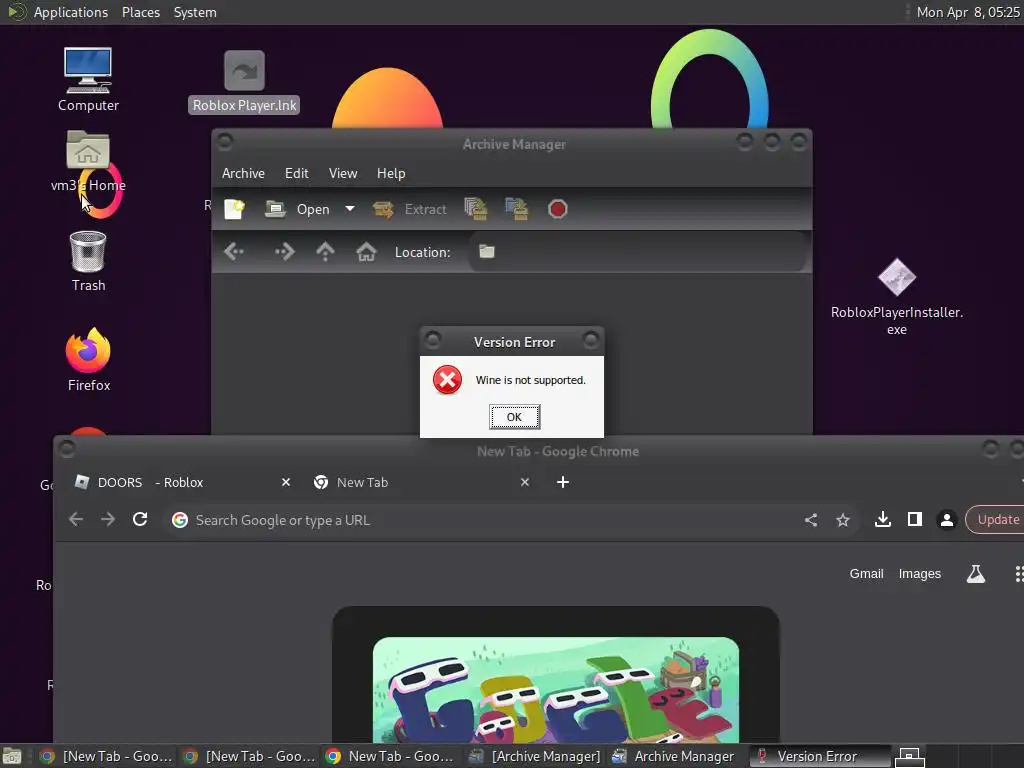Click the add files icon in Archive Manager
Screen dimensions: 1024x768
tap(476, 209)
